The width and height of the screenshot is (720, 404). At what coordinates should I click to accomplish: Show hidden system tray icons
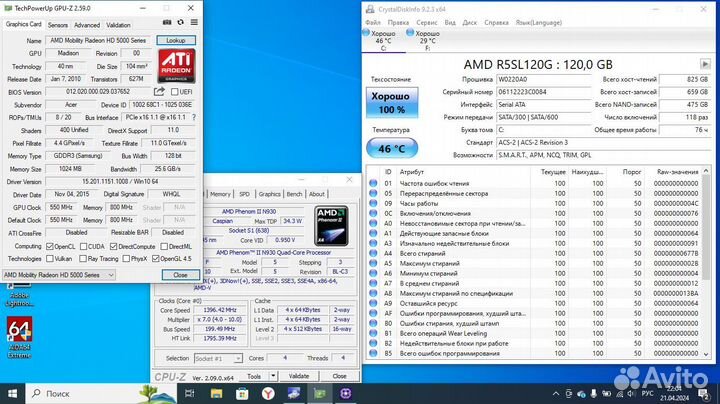tap(556, 394)
